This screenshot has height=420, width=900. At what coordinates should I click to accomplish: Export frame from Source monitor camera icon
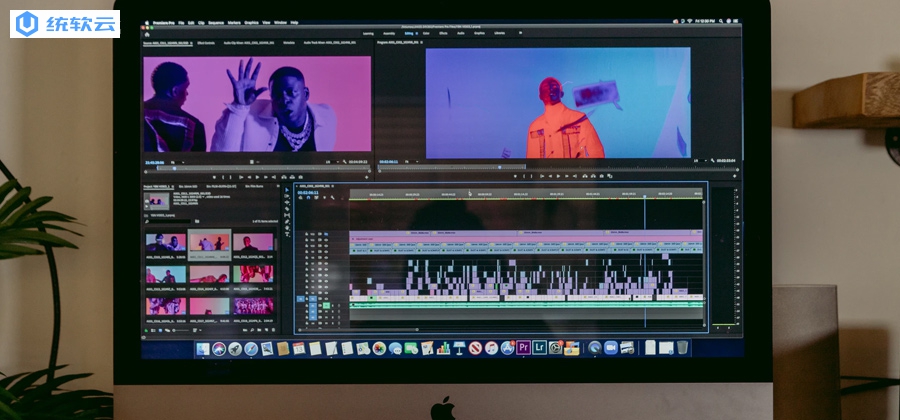pyautogui.click(x=301, y=177)
